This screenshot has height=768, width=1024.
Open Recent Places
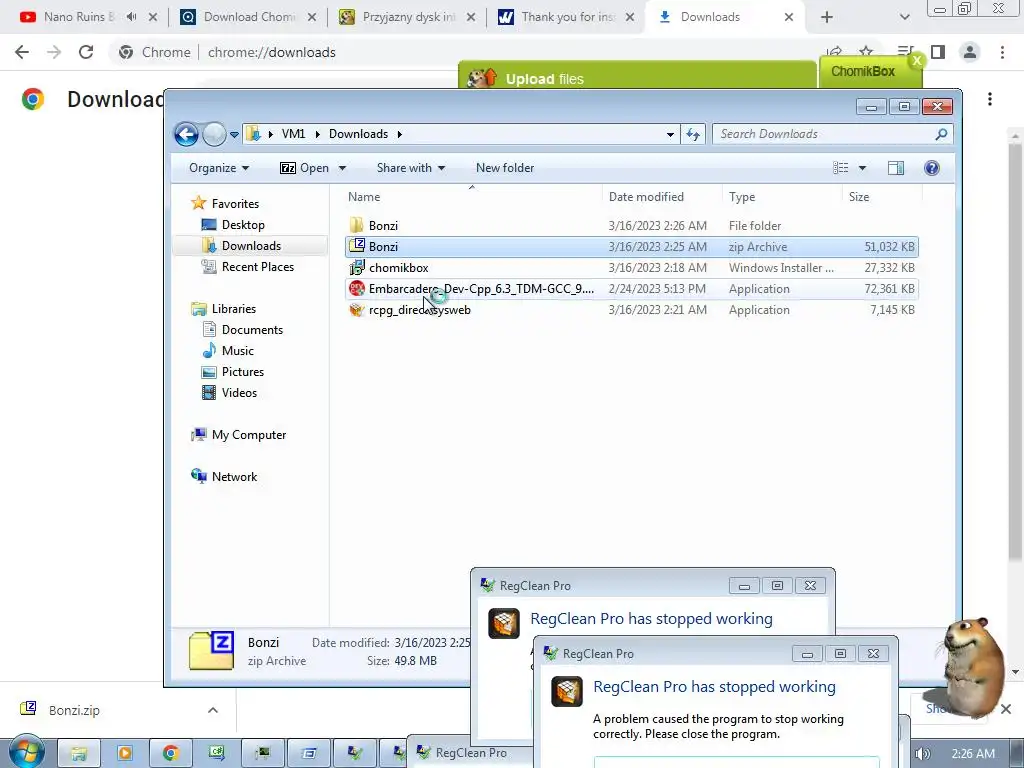257,266
